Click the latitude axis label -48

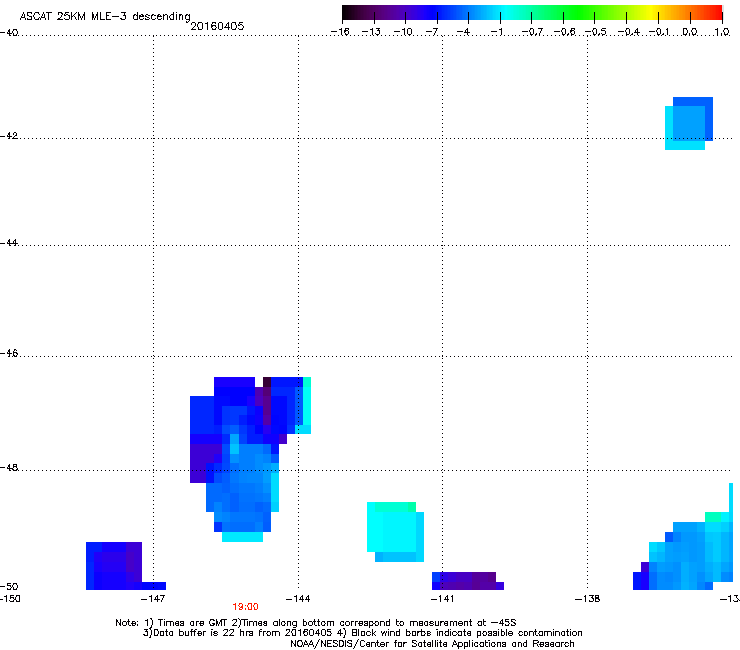tap(9, 467)
